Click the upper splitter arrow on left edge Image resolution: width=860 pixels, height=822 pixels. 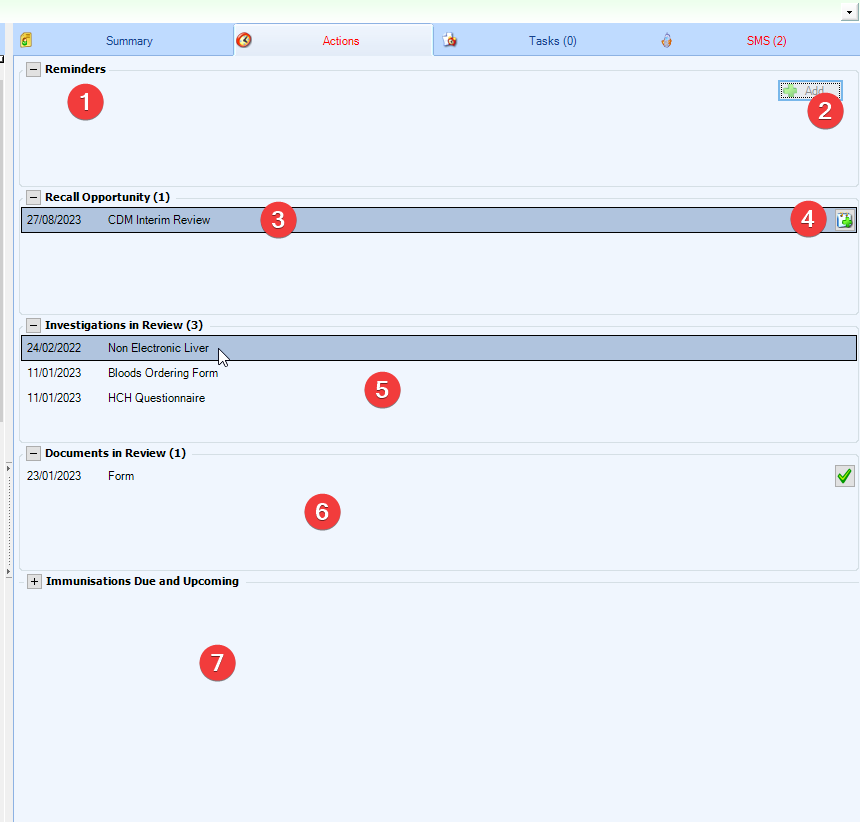(8, 468)
